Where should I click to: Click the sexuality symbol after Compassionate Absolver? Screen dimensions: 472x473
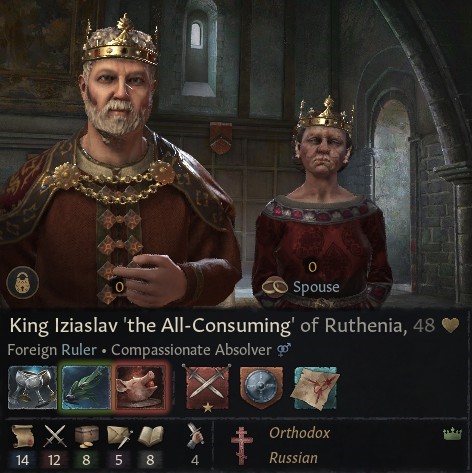click(284, 350)
